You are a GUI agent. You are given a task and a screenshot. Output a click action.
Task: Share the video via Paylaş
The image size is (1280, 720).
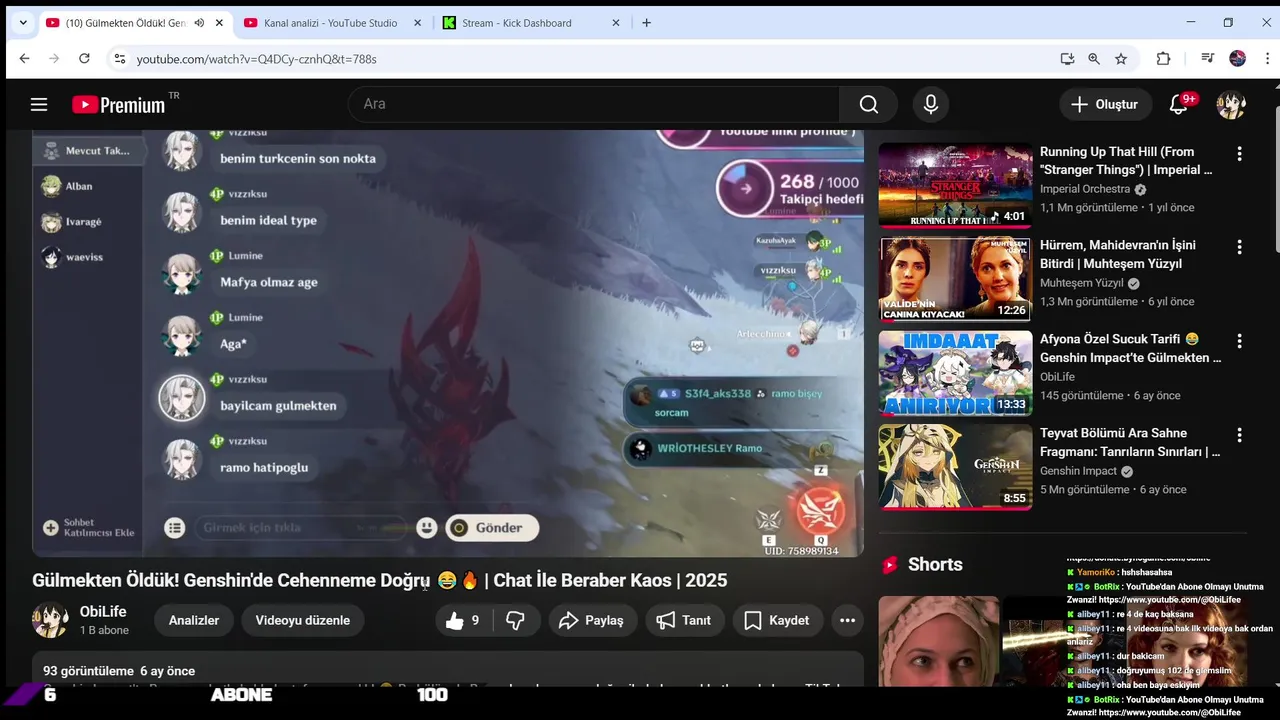[x=591, y=620]
